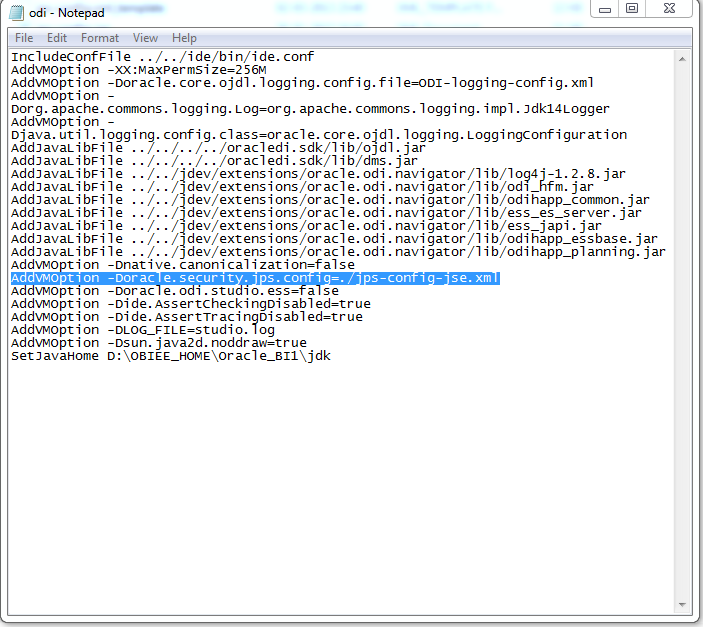
Task: Click the AssertCheckingDisabled=true line
Action: pyautogui.click(x=191, y=304)
